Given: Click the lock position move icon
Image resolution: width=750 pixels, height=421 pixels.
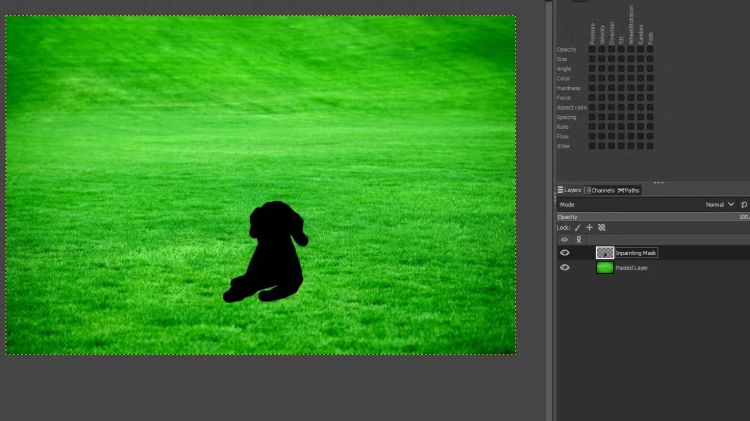Looking at the screenshot, I should pyautogui.click(x=589, y=228).
